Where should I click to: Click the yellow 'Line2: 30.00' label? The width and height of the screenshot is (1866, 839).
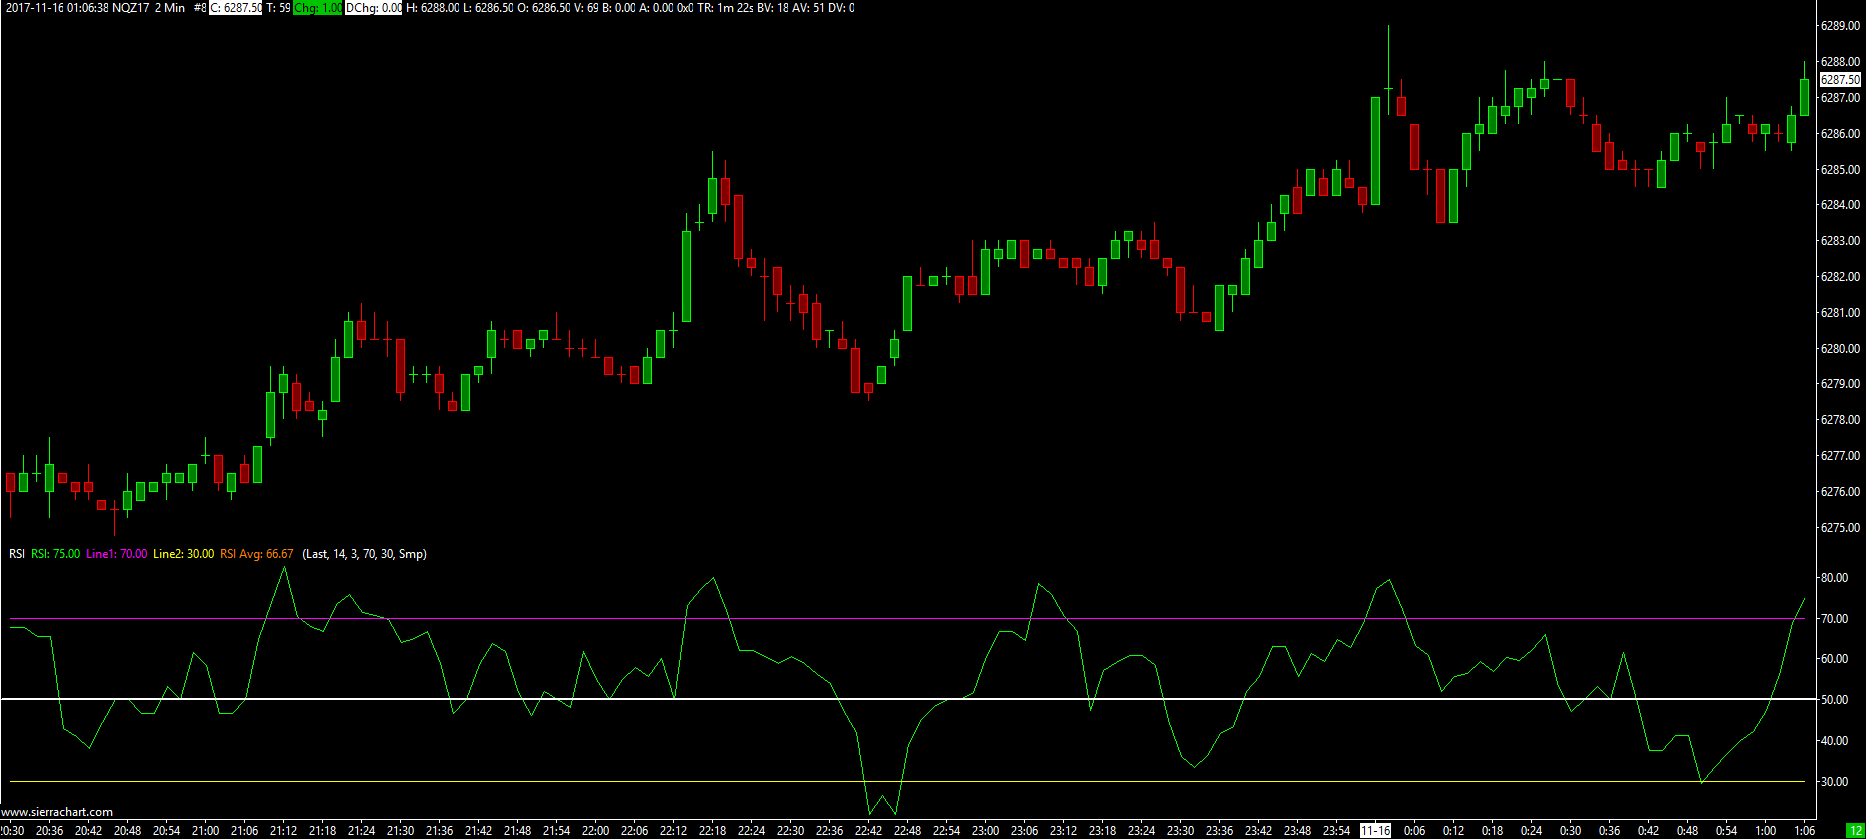pos(183,554)
